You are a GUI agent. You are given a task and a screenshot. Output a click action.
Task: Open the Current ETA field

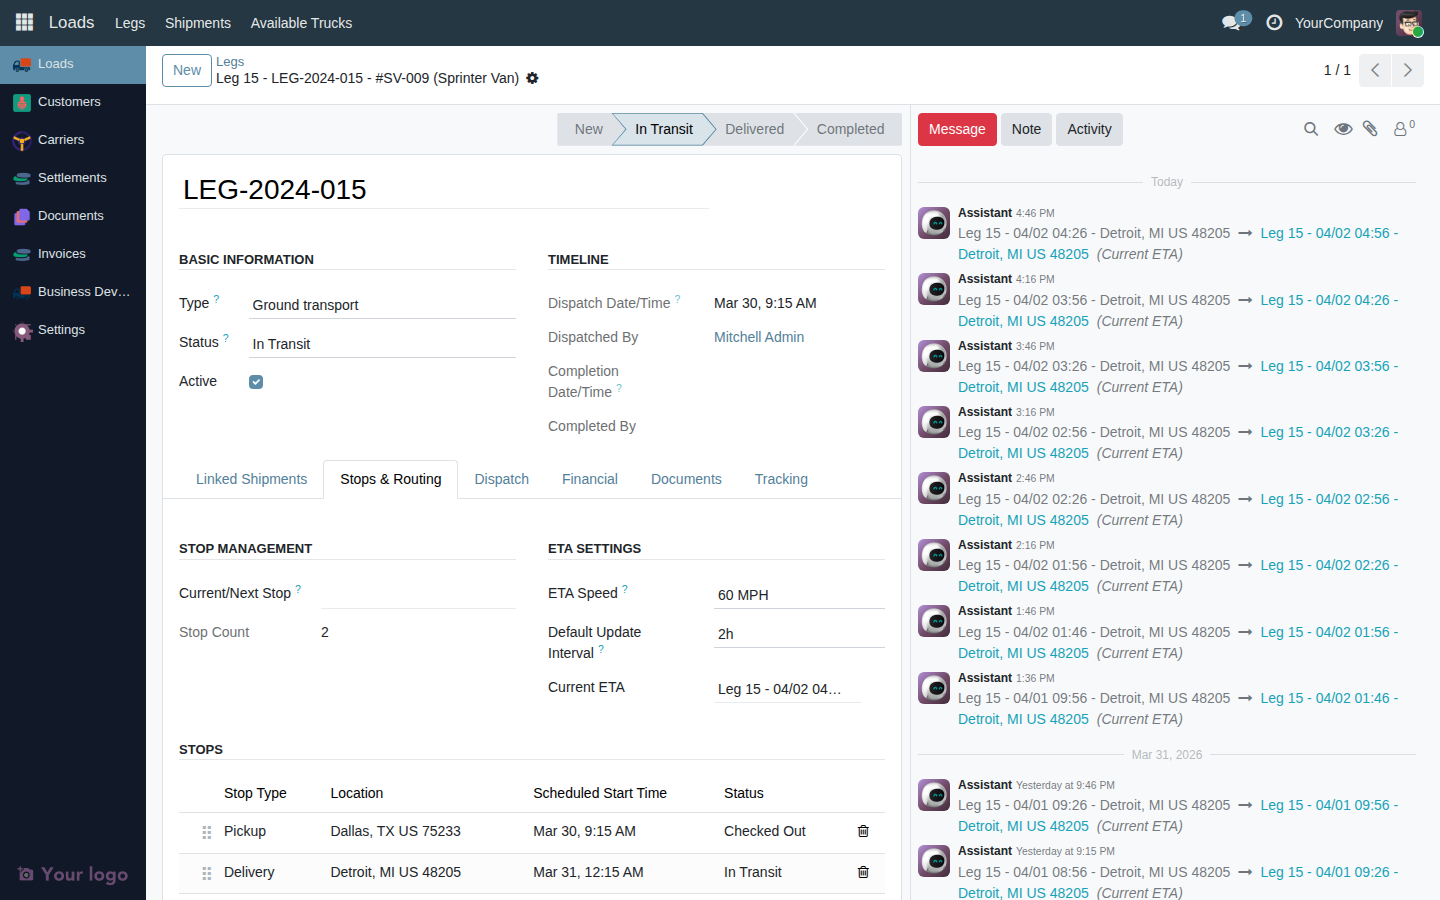tap(787, 689)
